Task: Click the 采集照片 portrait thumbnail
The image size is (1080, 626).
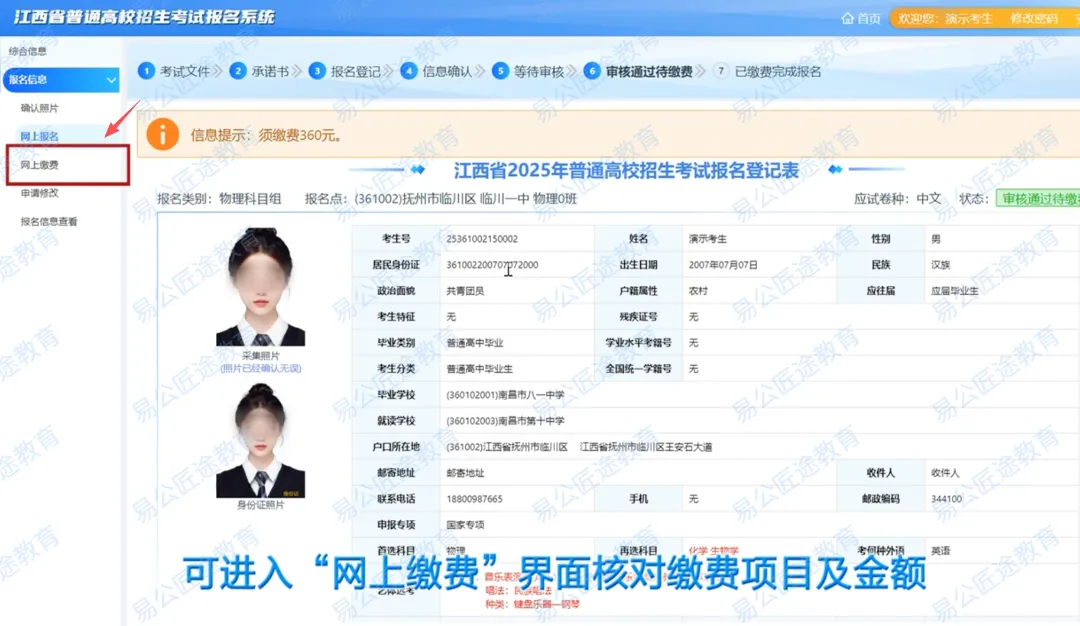Action: 260,287
